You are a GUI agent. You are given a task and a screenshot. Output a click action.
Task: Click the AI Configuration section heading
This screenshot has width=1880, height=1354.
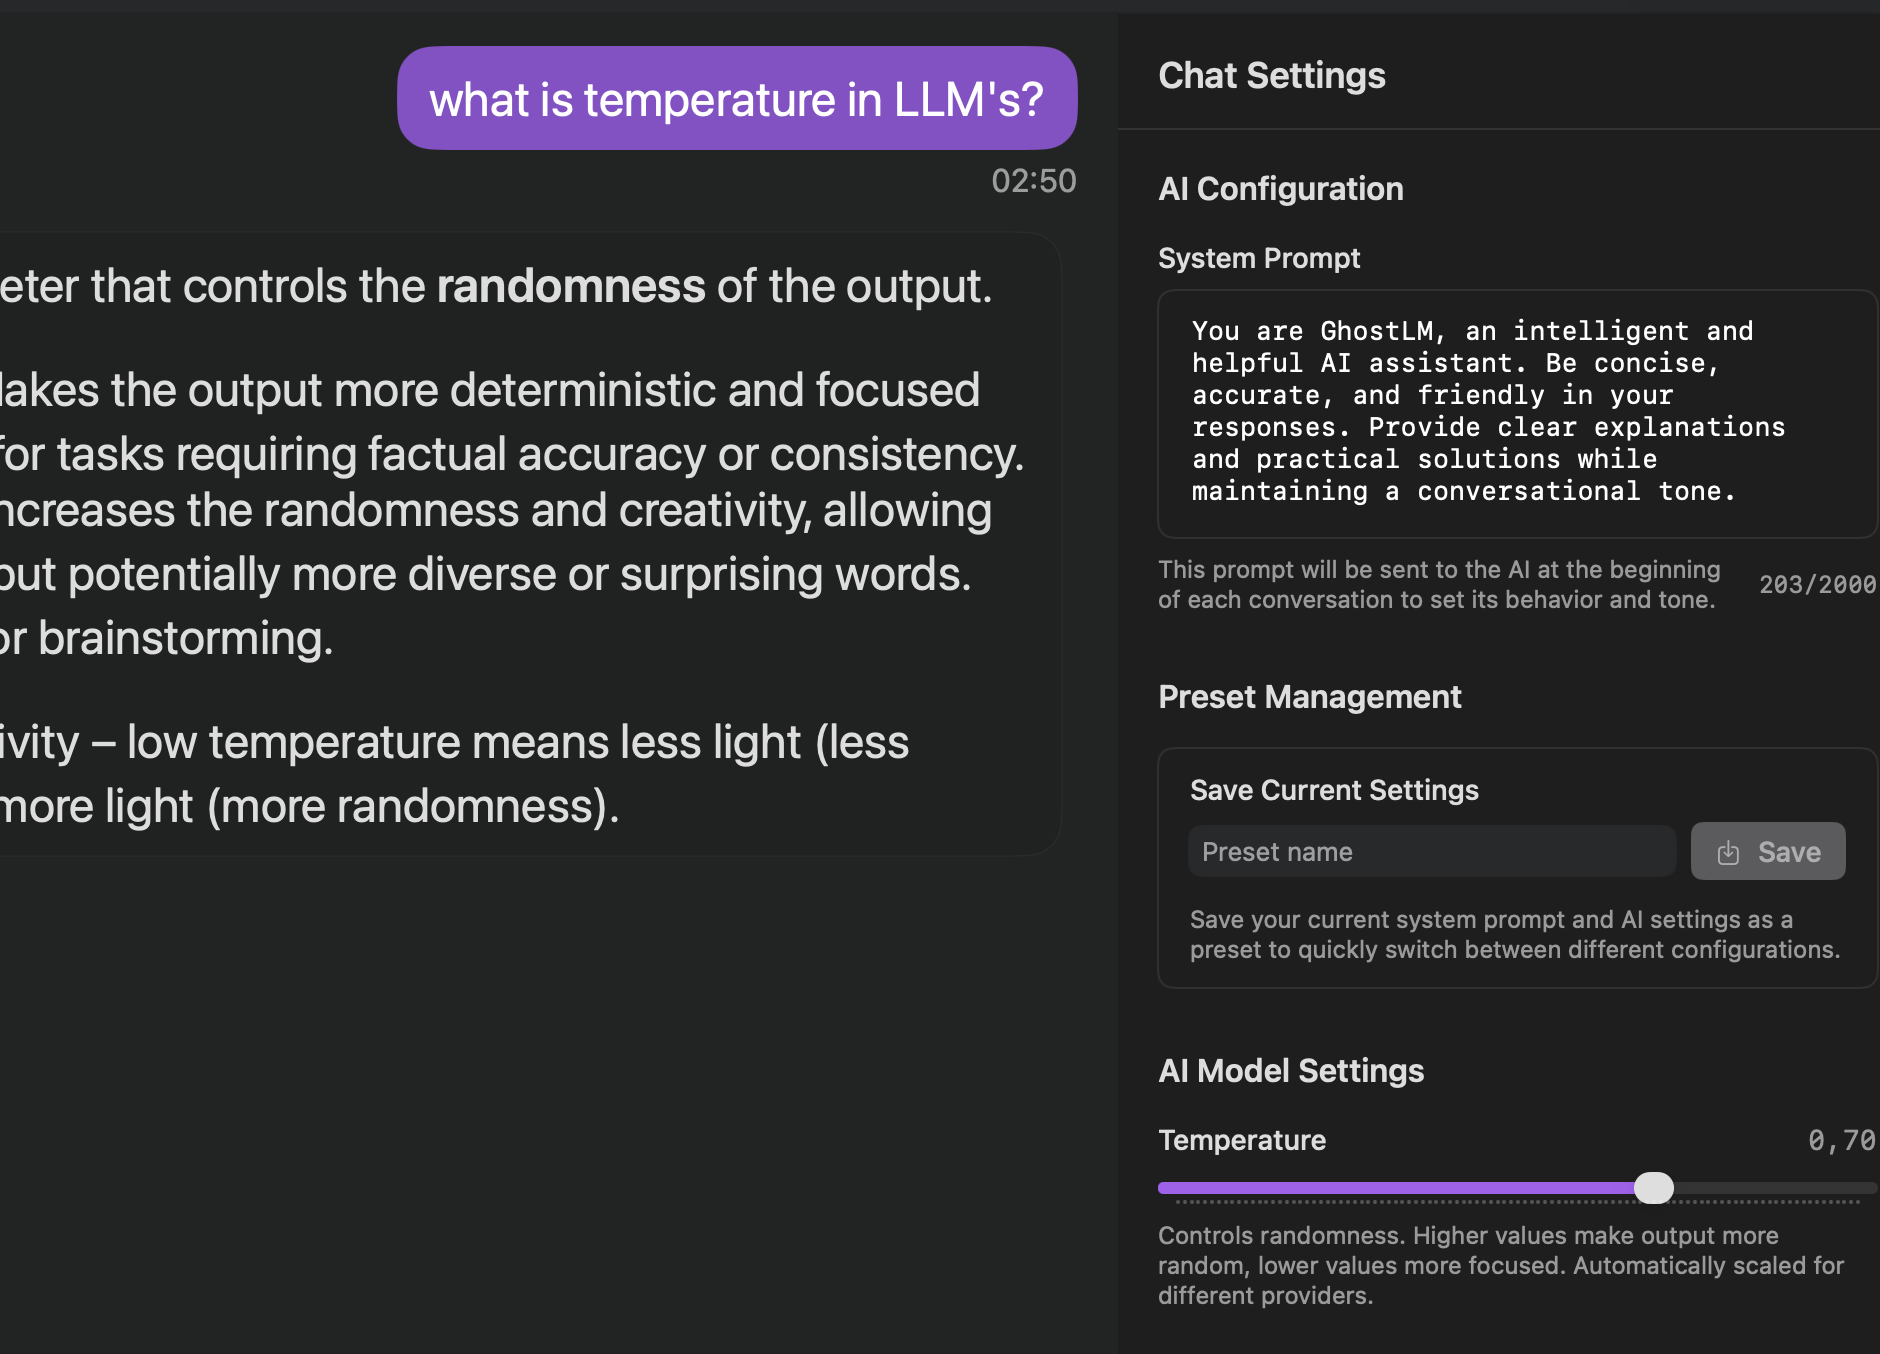1280,189
